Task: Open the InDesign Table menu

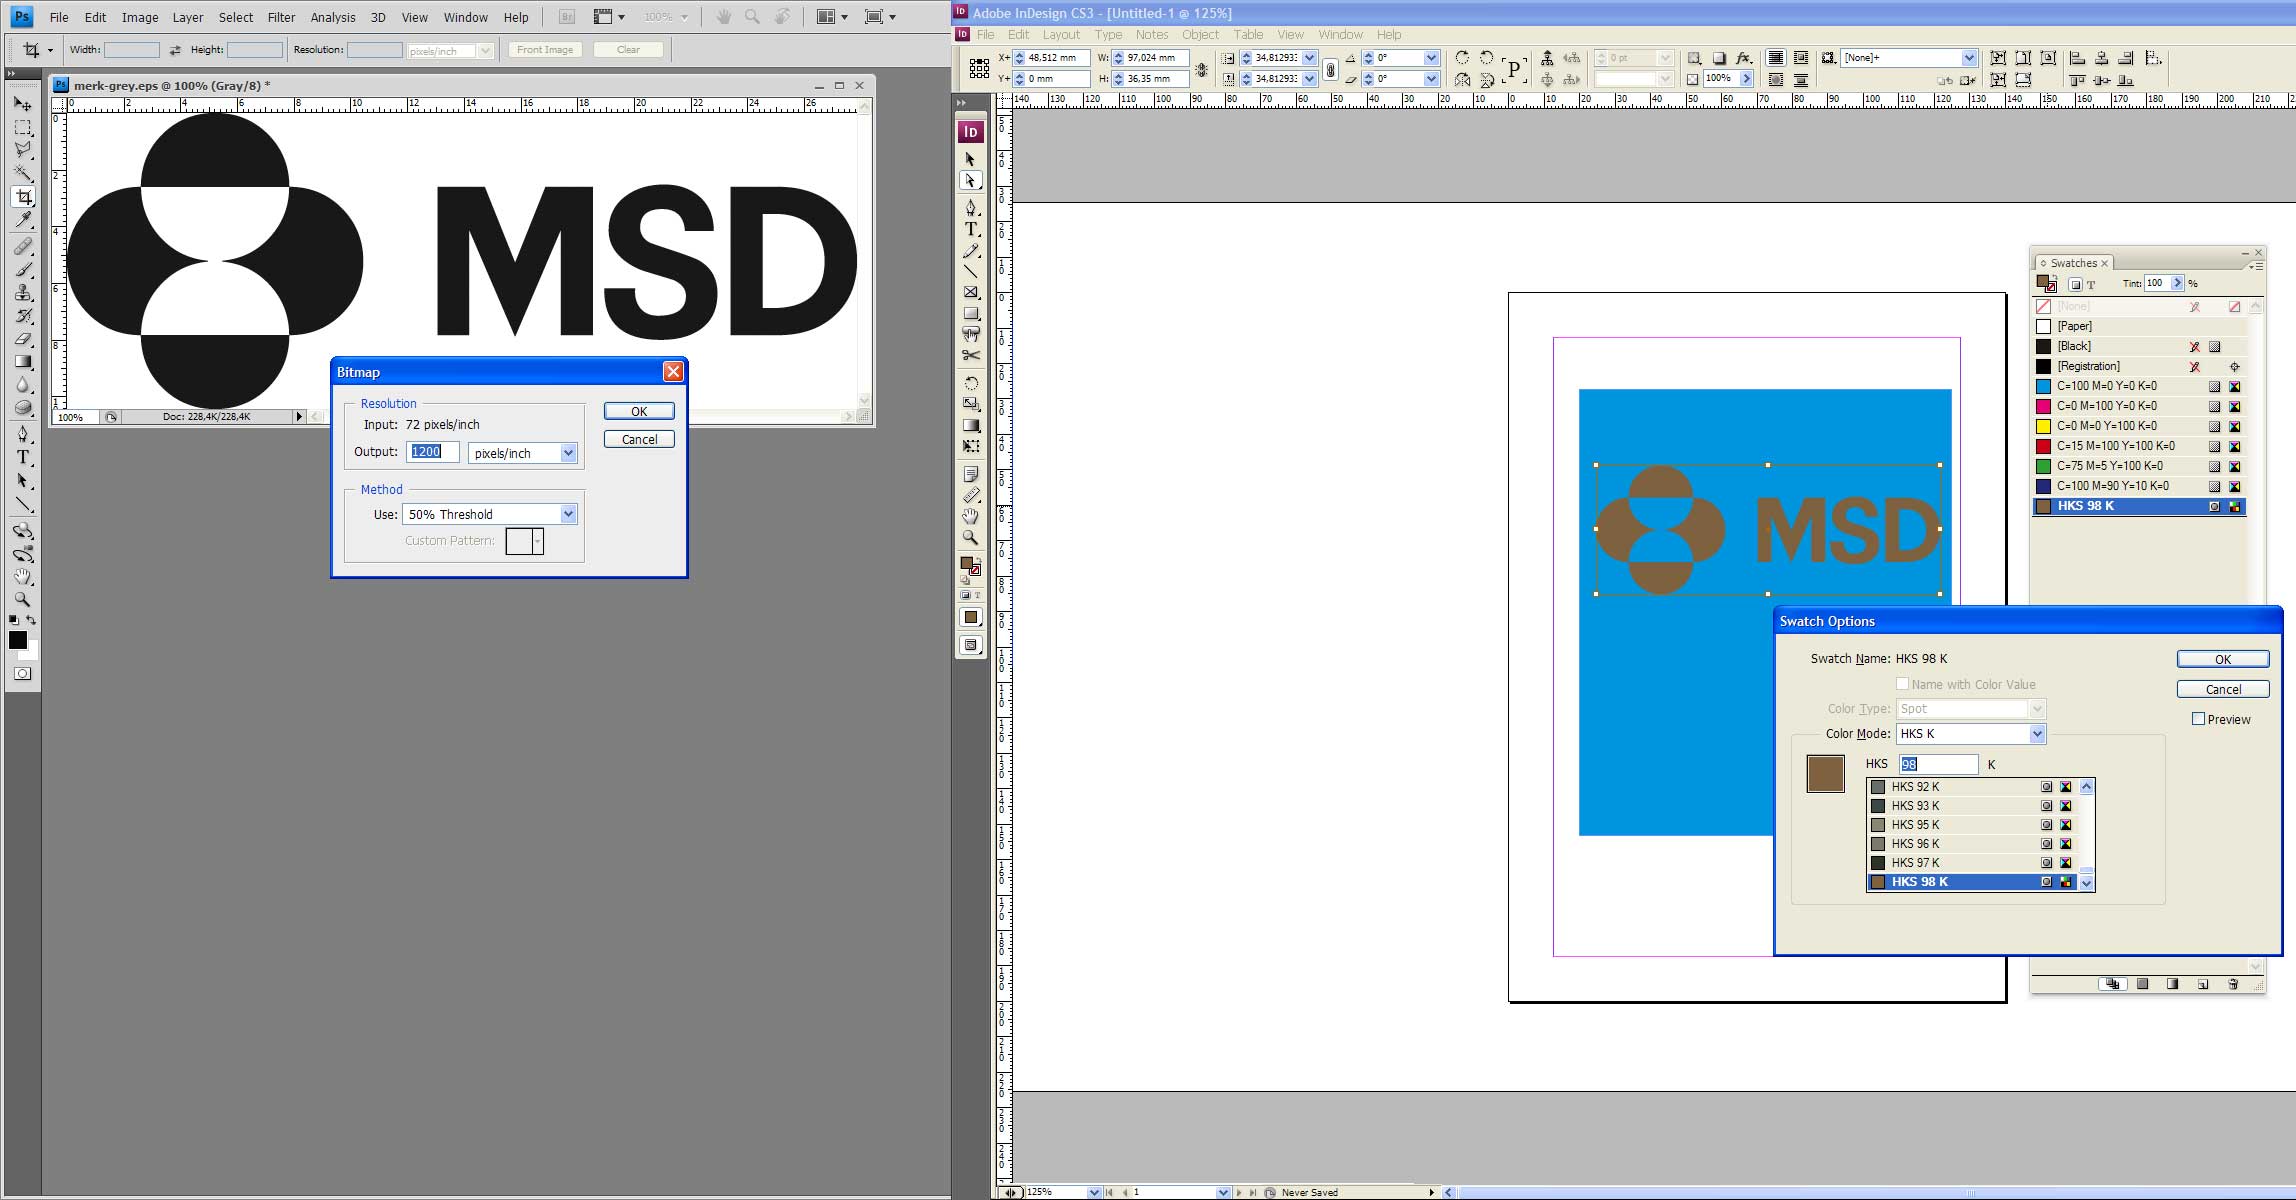Action: [x=1248, y=34]
